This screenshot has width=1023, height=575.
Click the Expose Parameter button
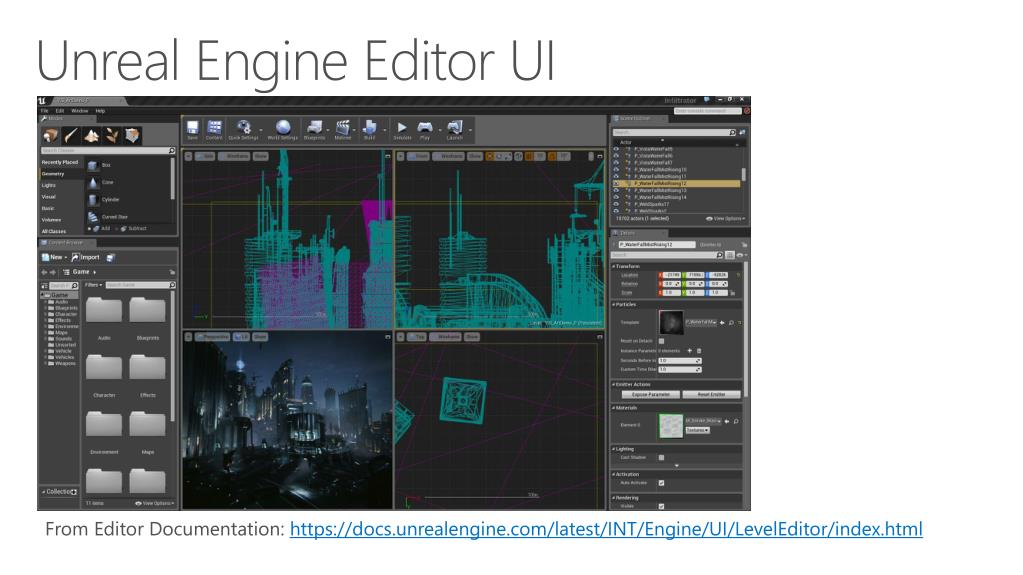tap(650, 394)
